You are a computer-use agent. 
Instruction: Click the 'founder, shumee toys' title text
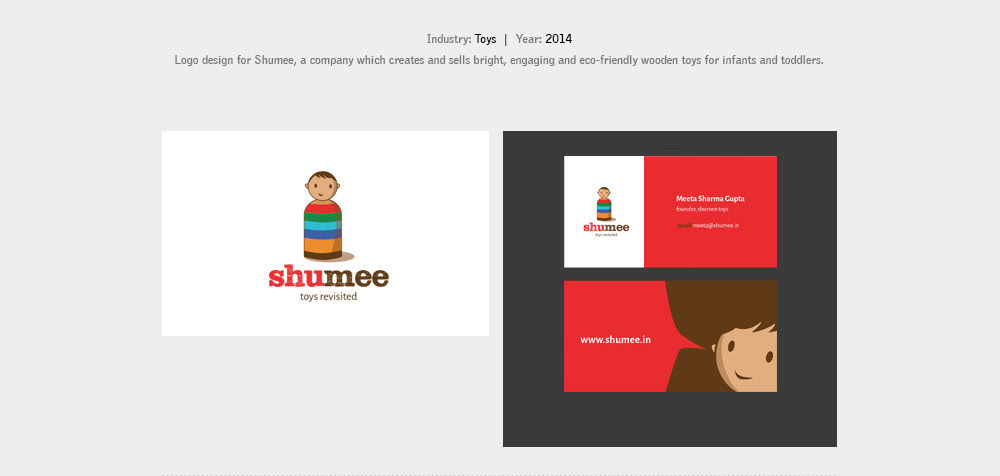coord(702,209)
